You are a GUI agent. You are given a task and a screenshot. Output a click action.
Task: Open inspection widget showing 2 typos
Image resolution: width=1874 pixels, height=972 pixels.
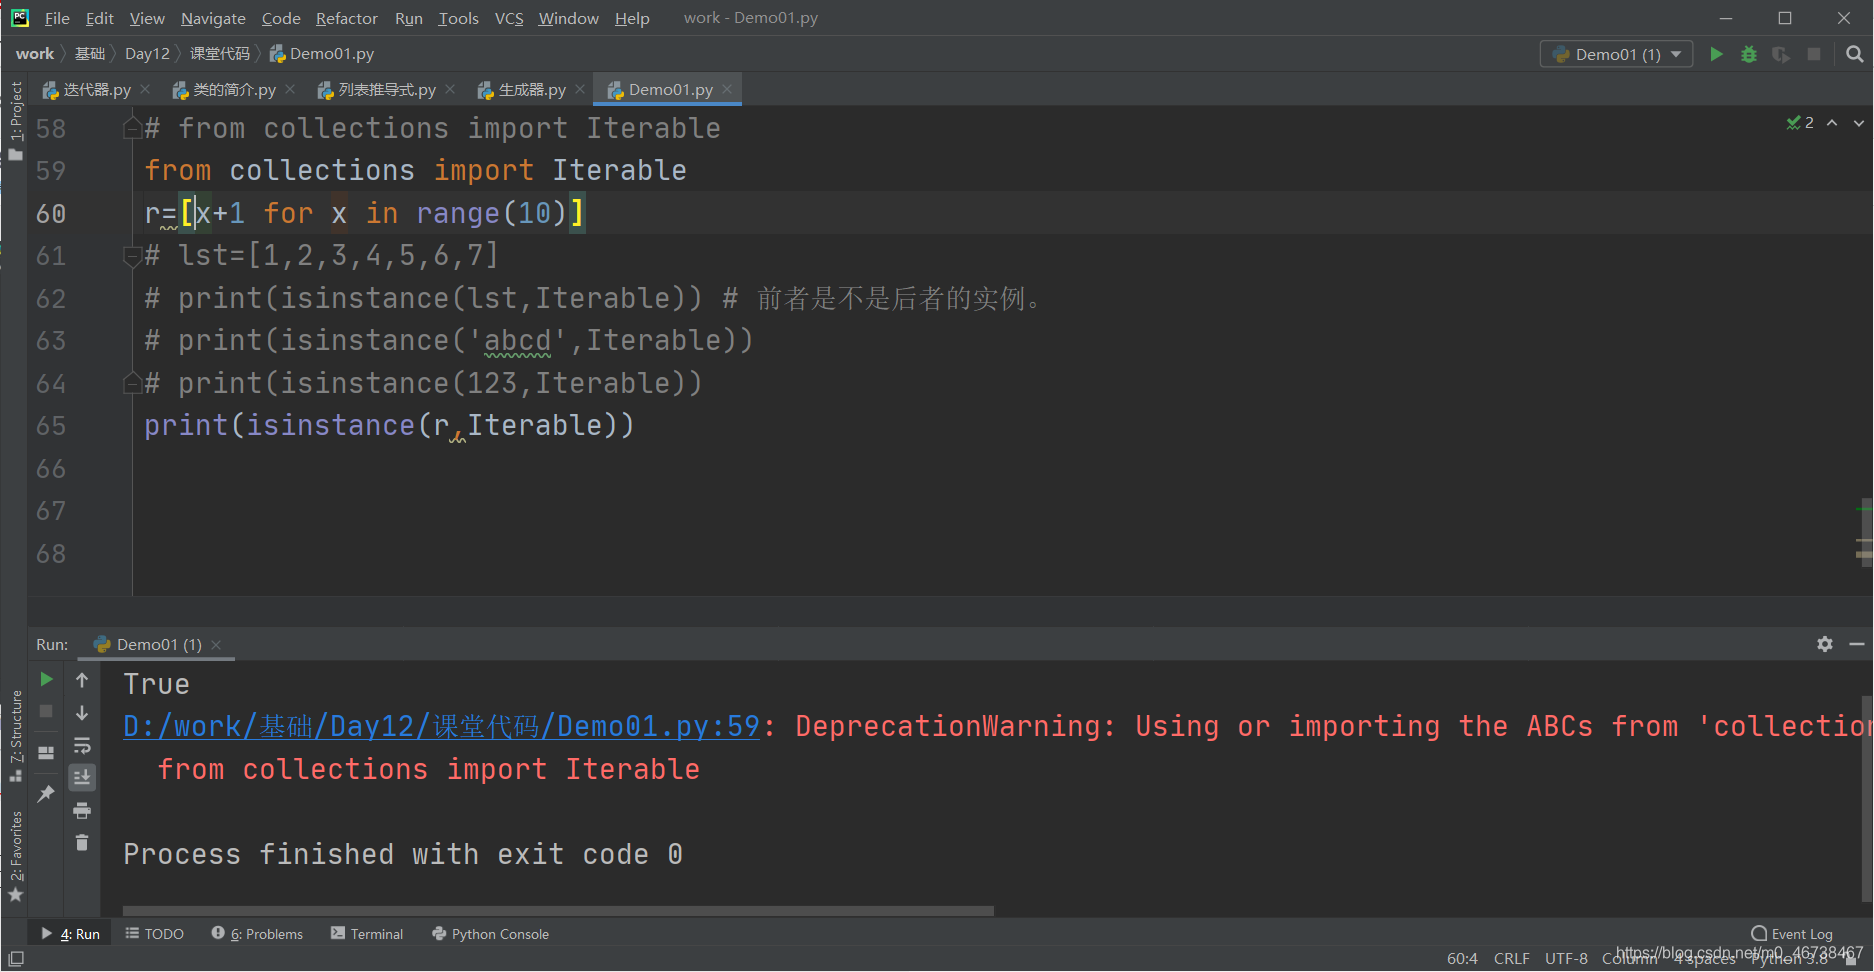point(1800,122)
